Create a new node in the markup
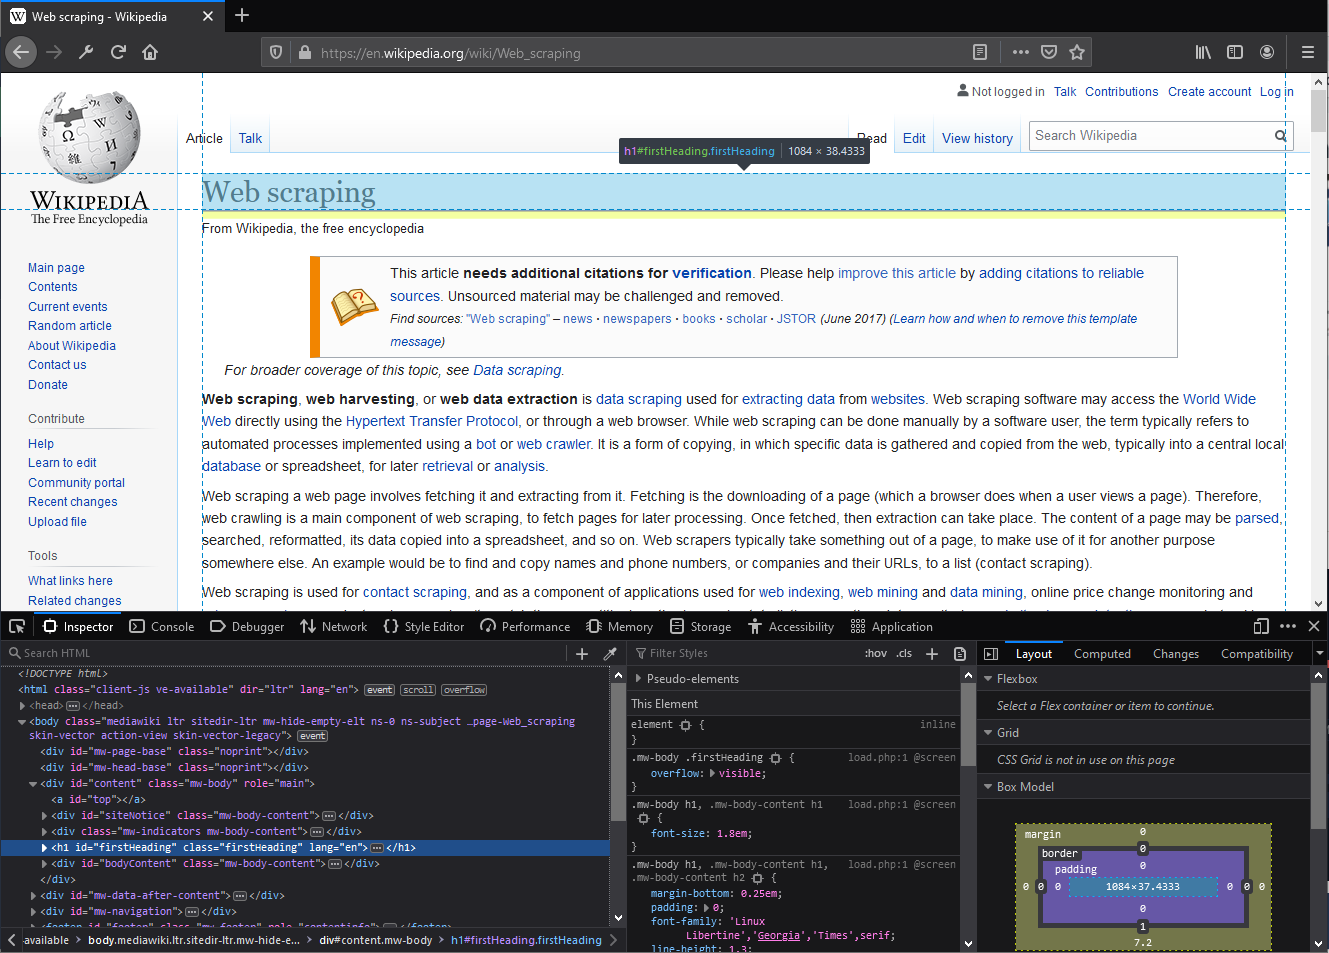The image size is (1329, 953). tap(582, 653)
